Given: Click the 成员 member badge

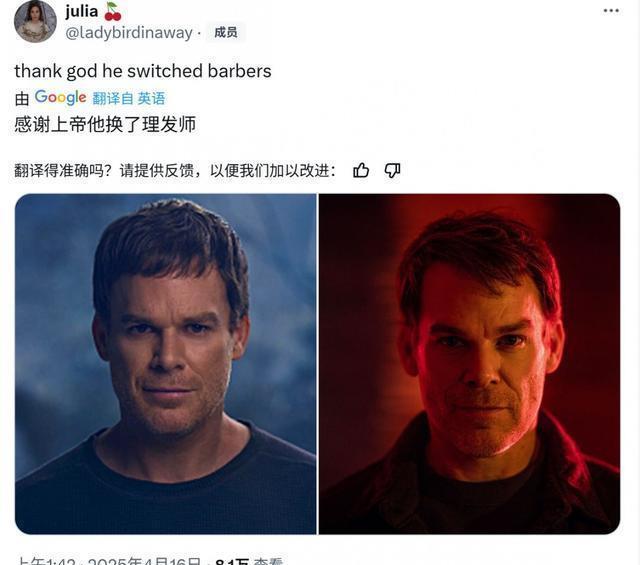Looking at the screenshot, I should coord(226,32).
